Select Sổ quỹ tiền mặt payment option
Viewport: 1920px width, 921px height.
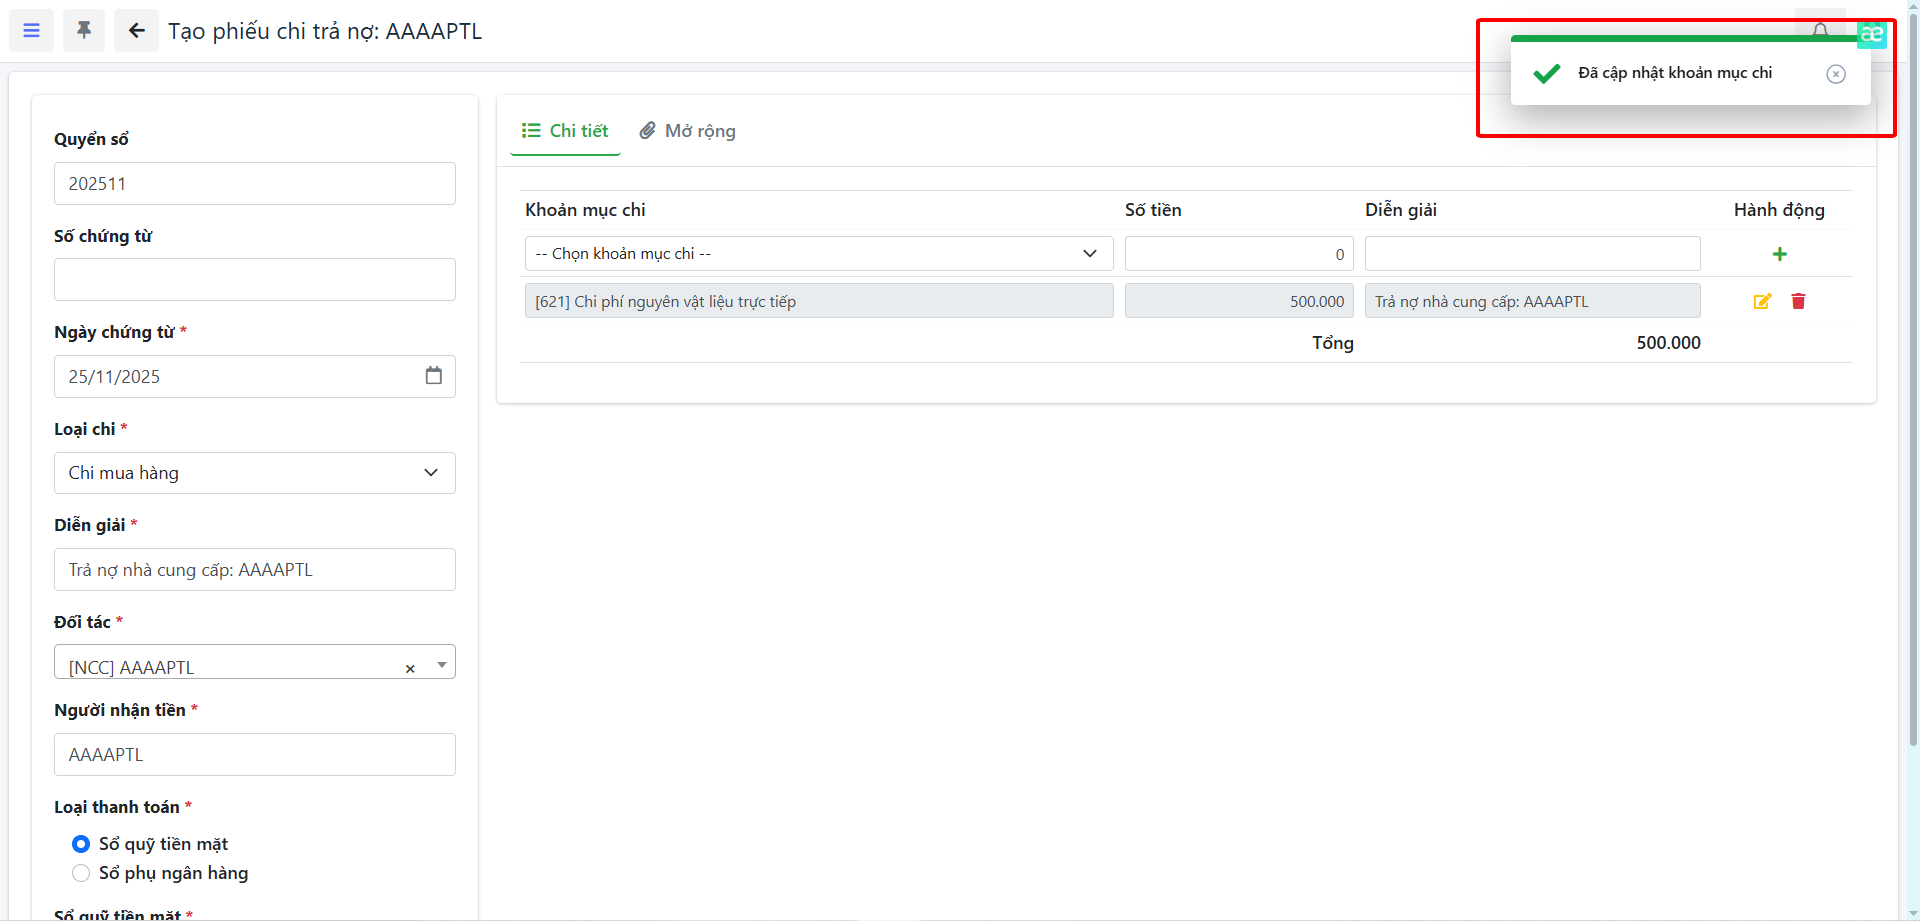click(81, 844)
